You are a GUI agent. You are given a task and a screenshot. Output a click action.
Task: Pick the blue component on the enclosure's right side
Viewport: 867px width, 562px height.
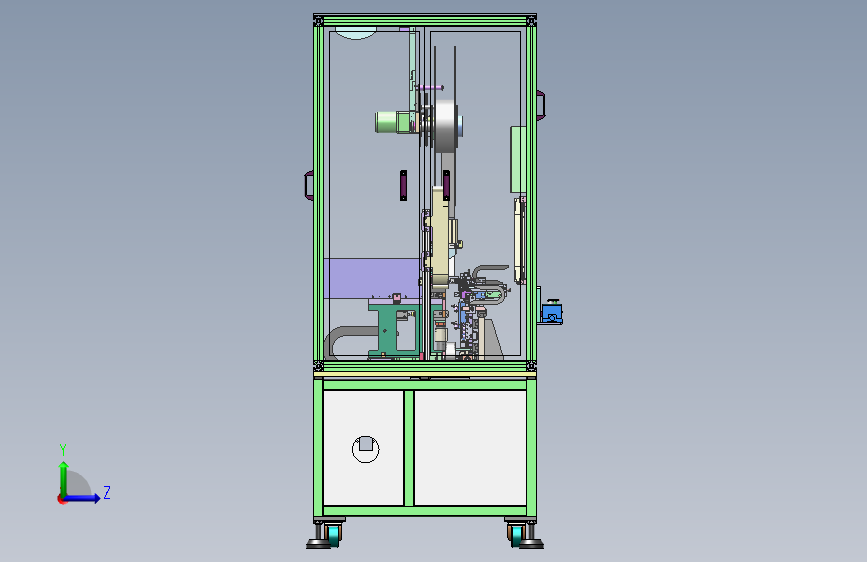tap(551, 312)
